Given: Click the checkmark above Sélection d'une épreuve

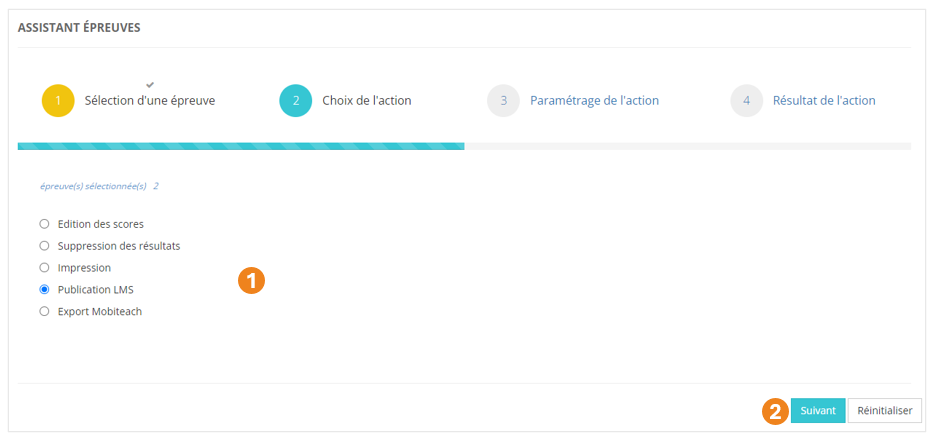Looking at the screenshot, I should point(150,84).
